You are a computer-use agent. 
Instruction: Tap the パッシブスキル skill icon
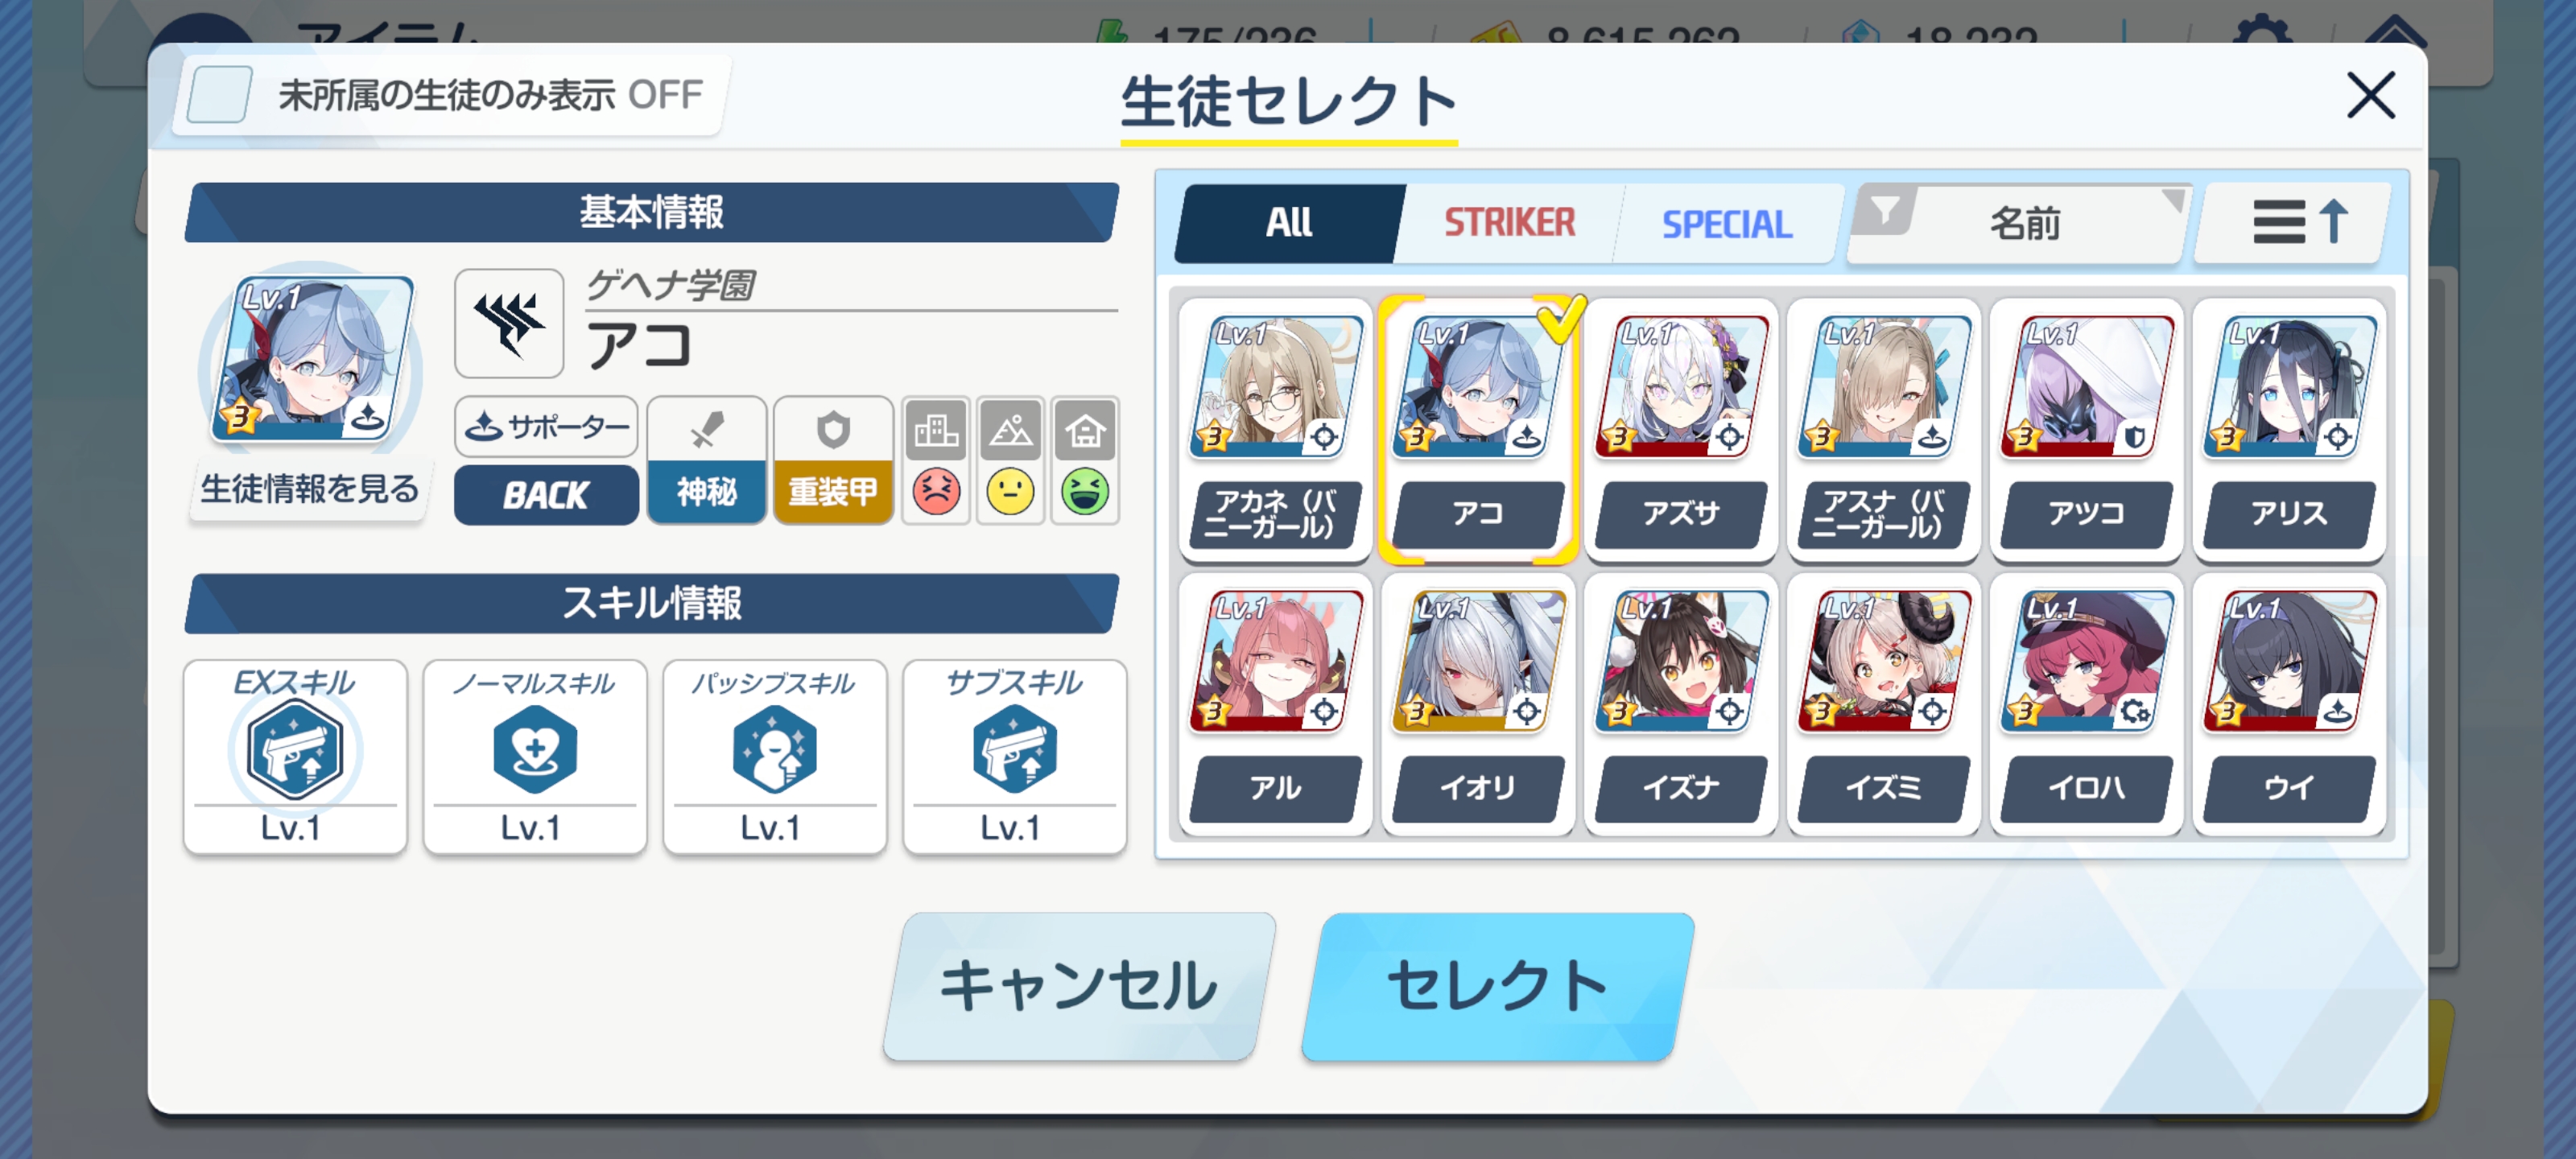tap(775, 750)
